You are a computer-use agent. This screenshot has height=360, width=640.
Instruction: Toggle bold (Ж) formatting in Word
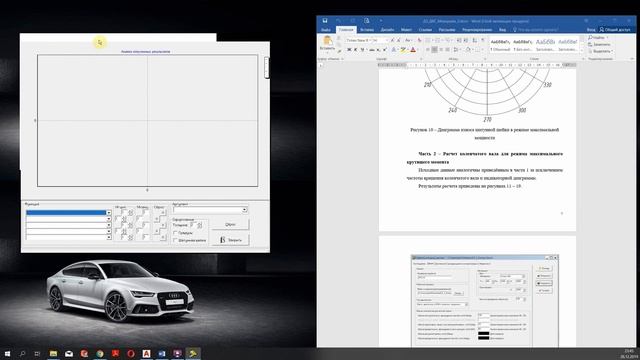click(x=349, y=50)
